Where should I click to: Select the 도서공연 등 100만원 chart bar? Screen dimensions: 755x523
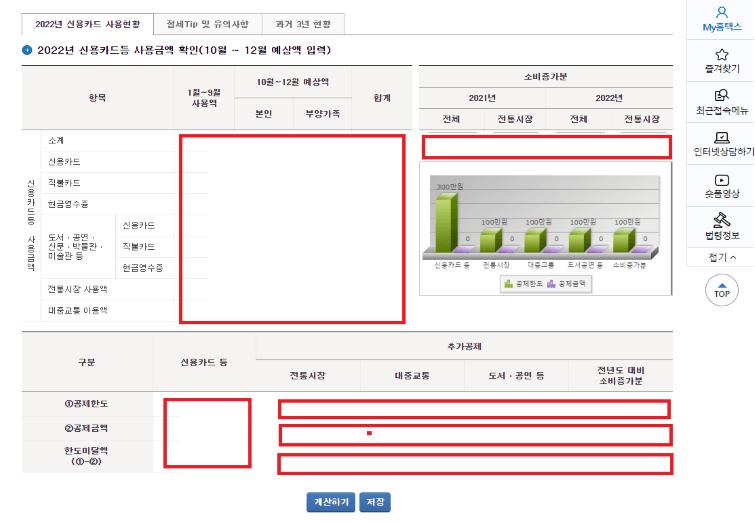(579, 240)
